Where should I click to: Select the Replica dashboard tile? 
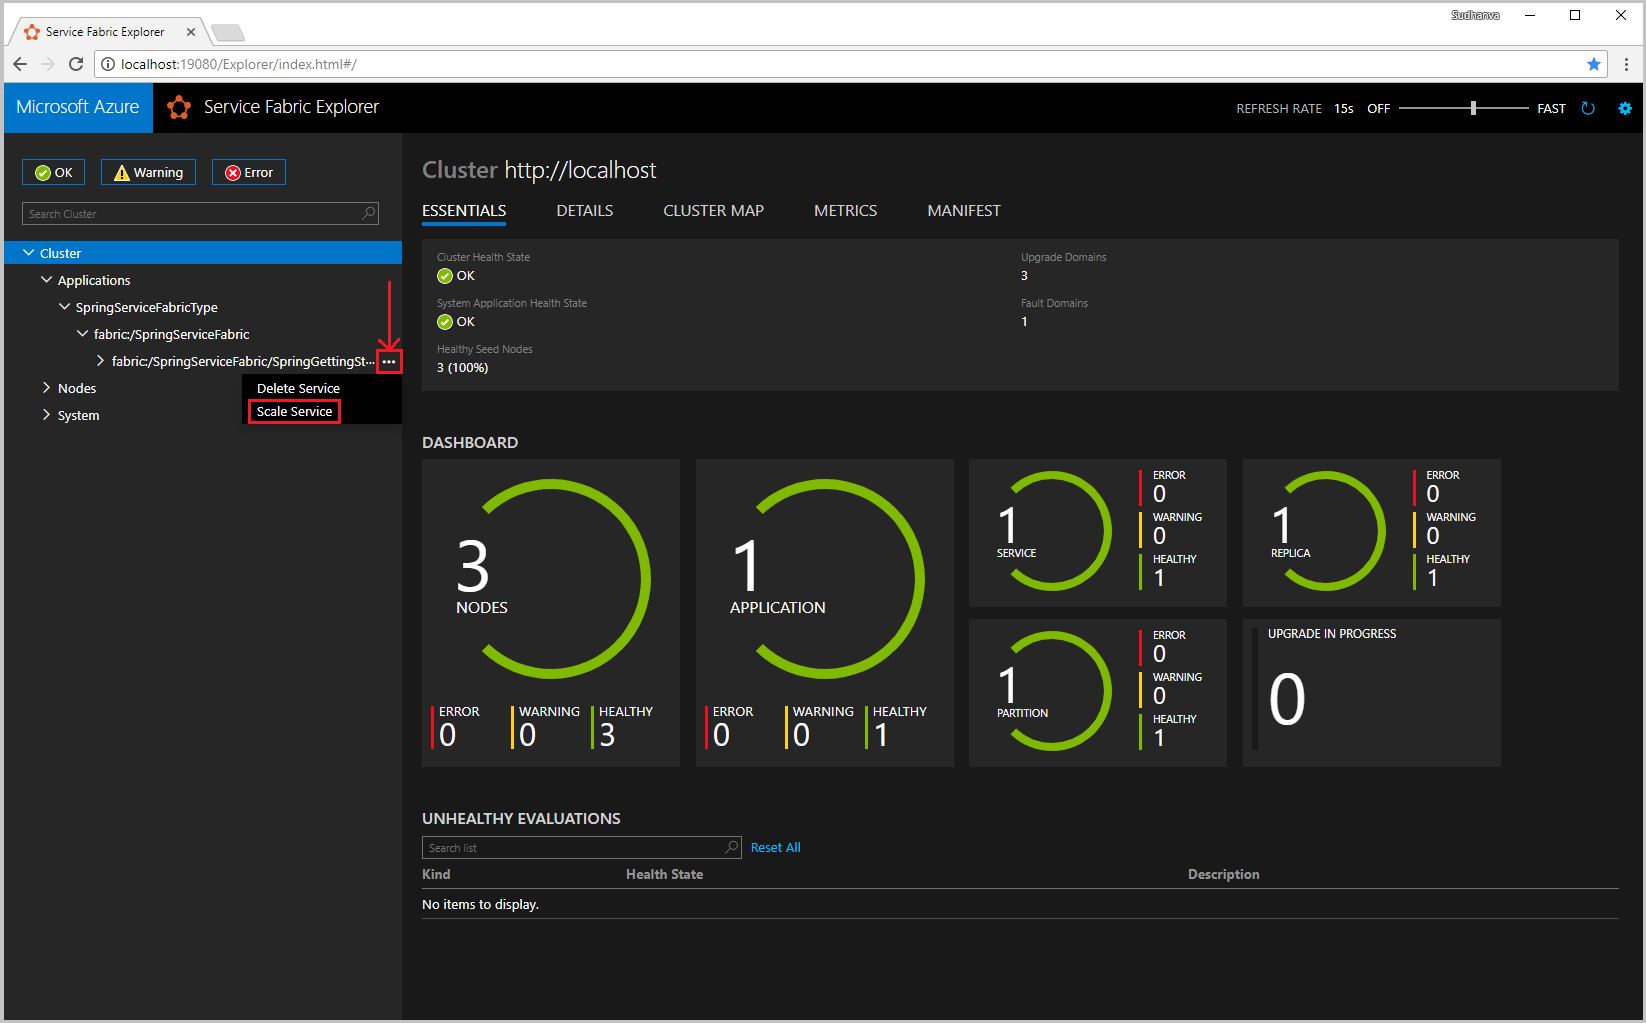coord(1372,533)
